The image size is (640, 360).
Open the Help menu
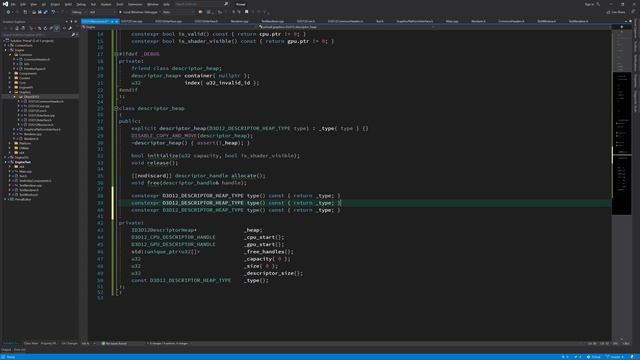coord(167,4)
